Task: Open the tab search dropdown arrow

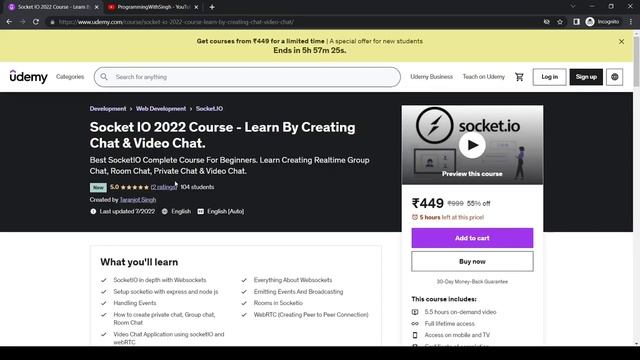Action: click(573, 7)
